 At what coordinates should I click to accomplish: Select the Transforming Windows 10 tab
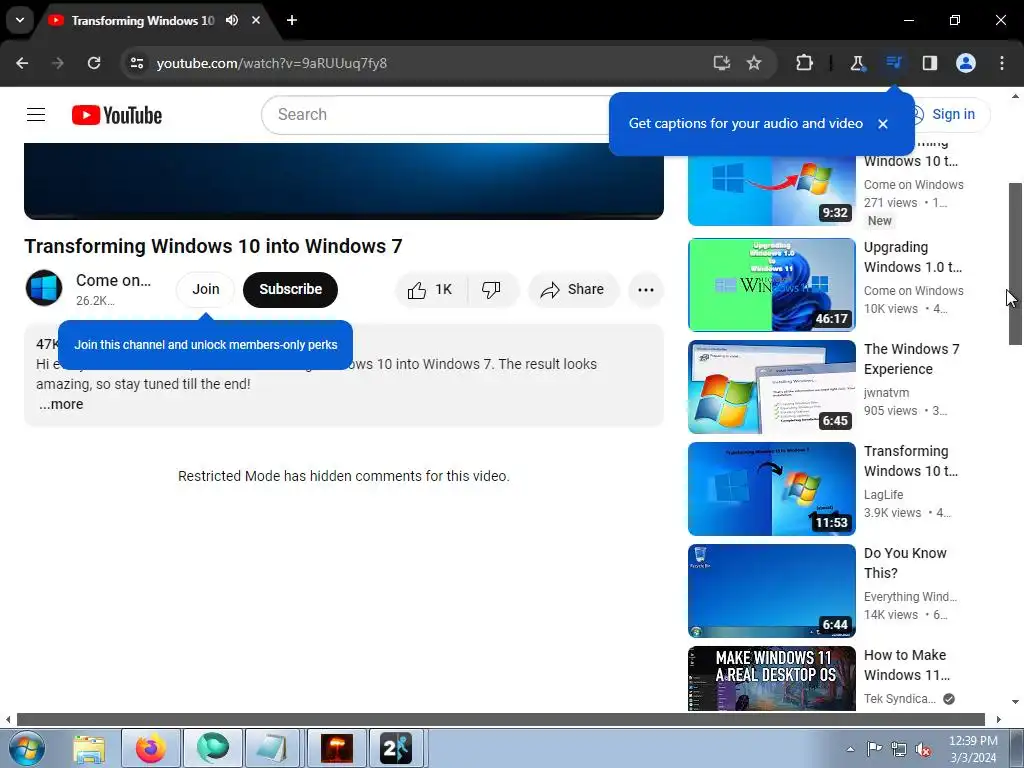(x=142, y=21)
